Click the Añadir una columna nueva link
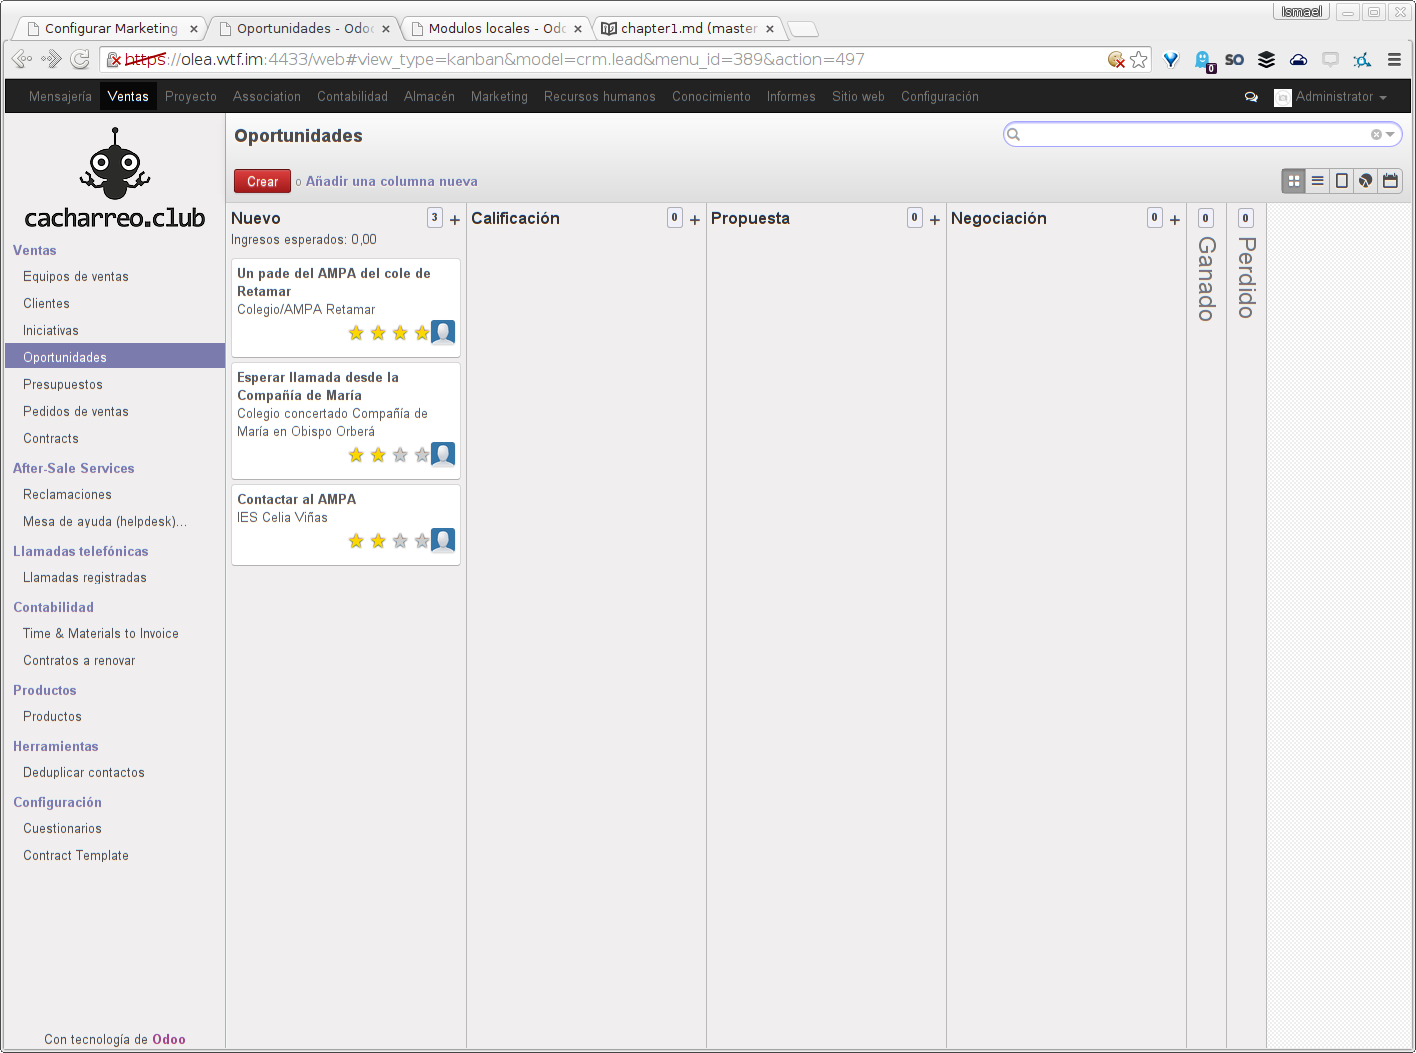The image size is (1416, 1053). pos(391,181)
